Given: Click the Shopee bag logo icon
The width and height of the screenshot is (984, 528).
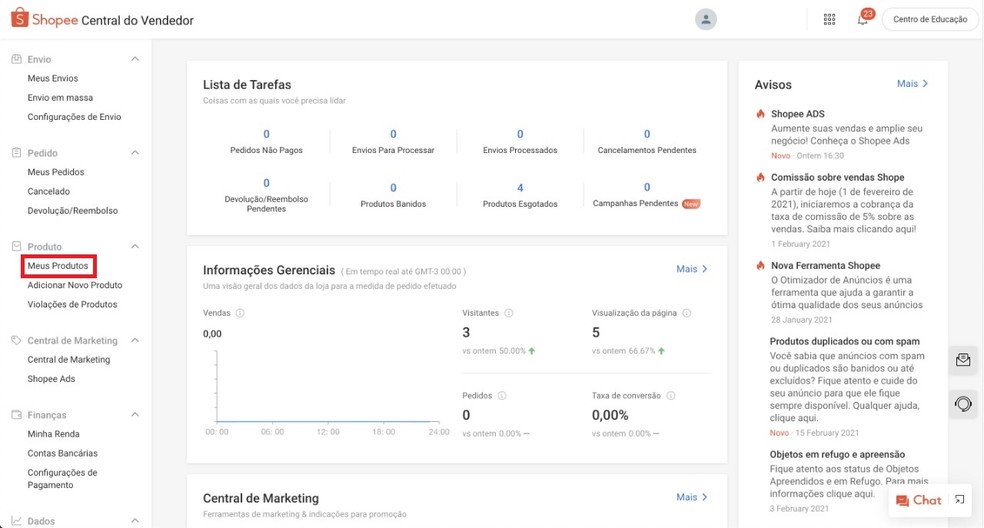Looking at the screenshot, I should coord(19,18).
